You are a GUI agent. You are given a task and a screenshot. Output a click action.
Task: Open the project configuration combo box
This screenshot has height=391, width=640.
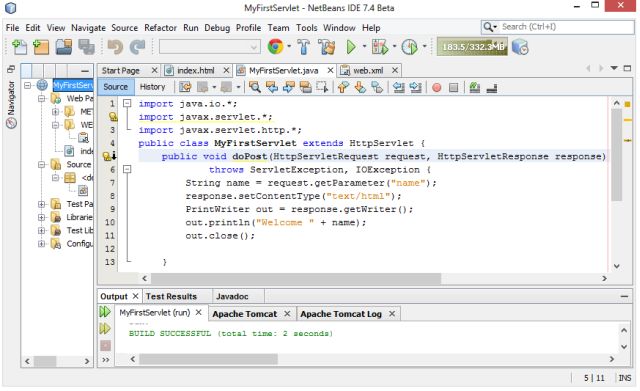tap(210, 47)
